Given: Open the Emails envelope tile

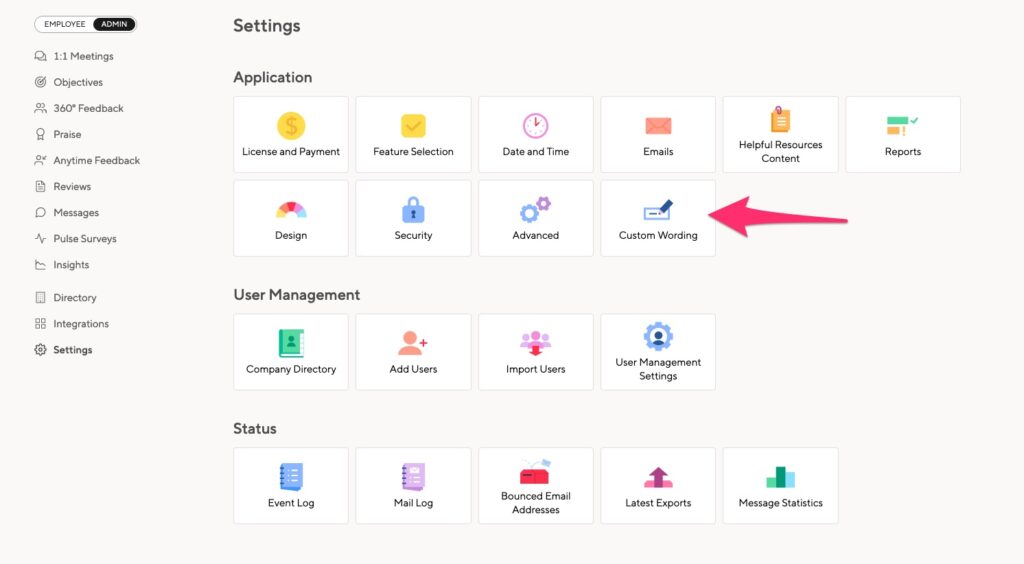Looking at the screenshot, I should pyautogui.click(x=658, y=134).
